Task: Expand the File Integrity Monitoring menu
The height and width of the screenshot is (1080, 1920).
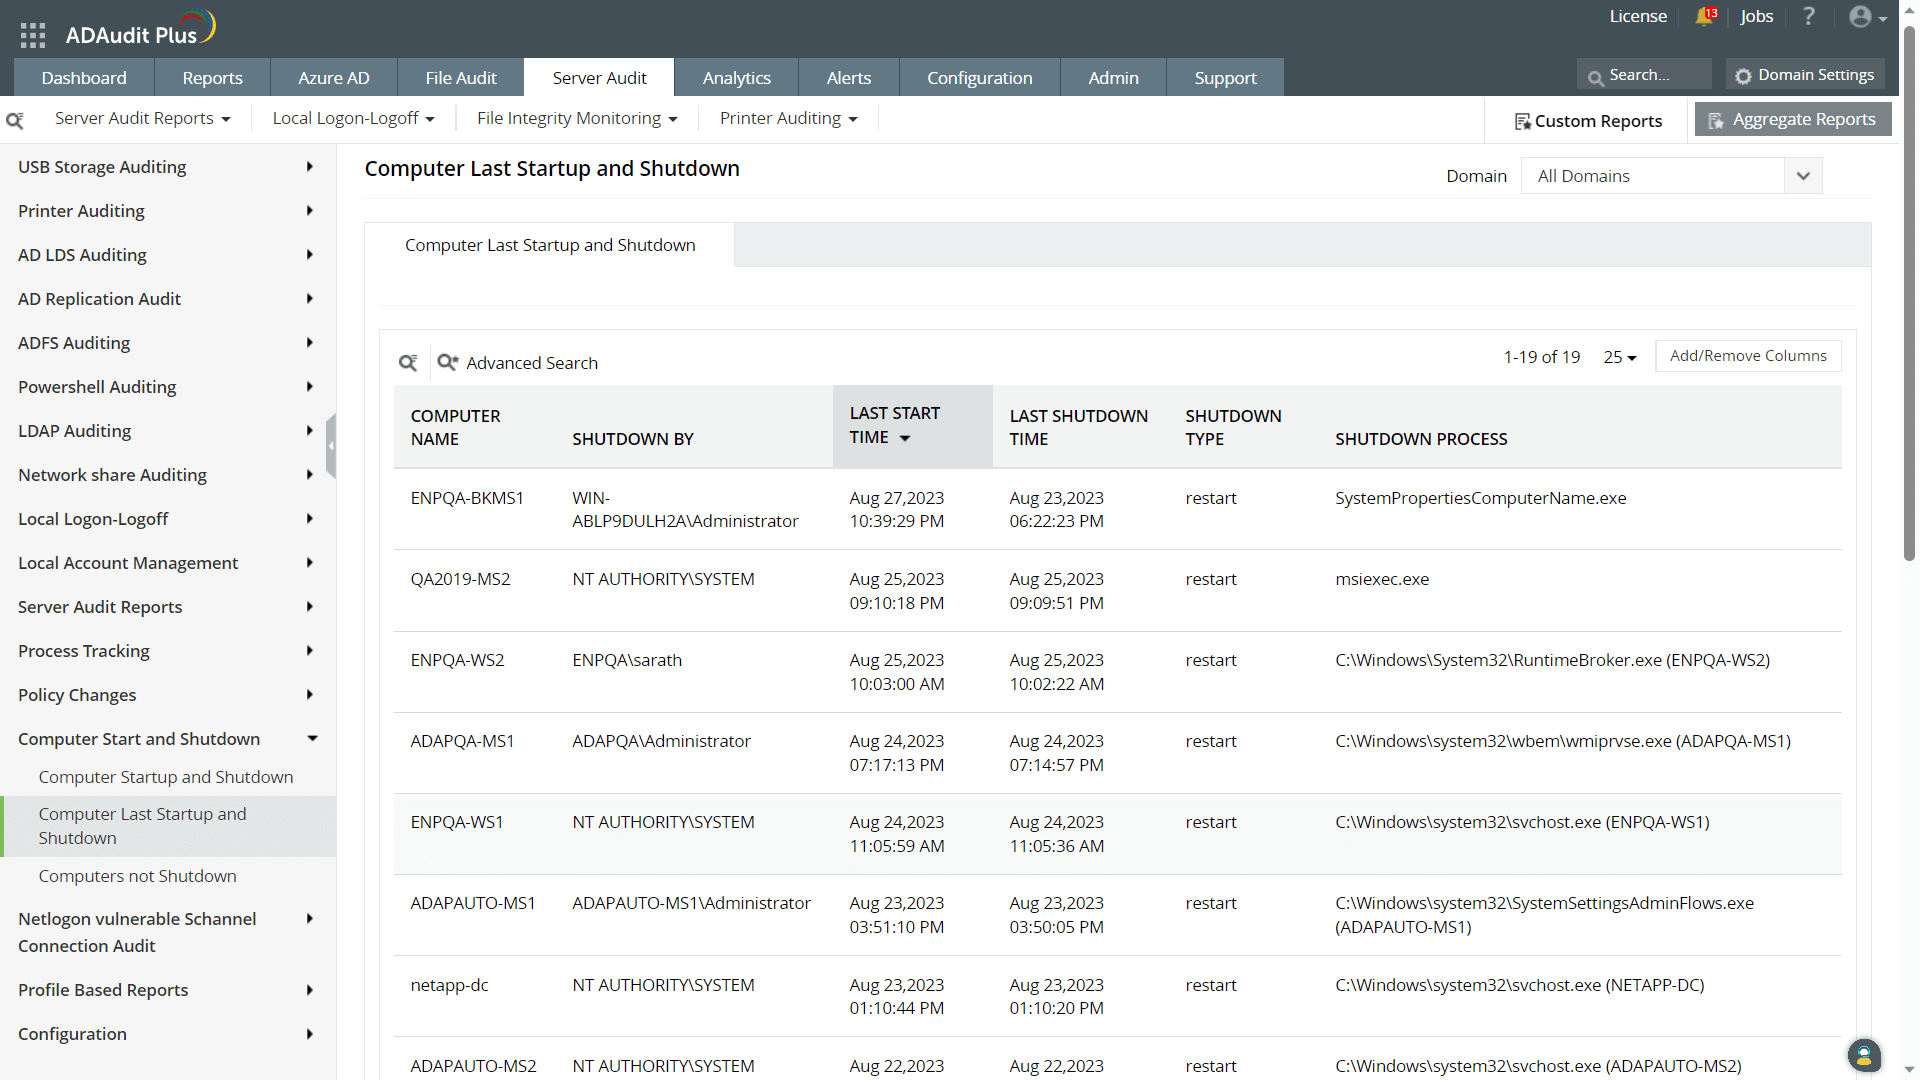Action: point(577,119)
